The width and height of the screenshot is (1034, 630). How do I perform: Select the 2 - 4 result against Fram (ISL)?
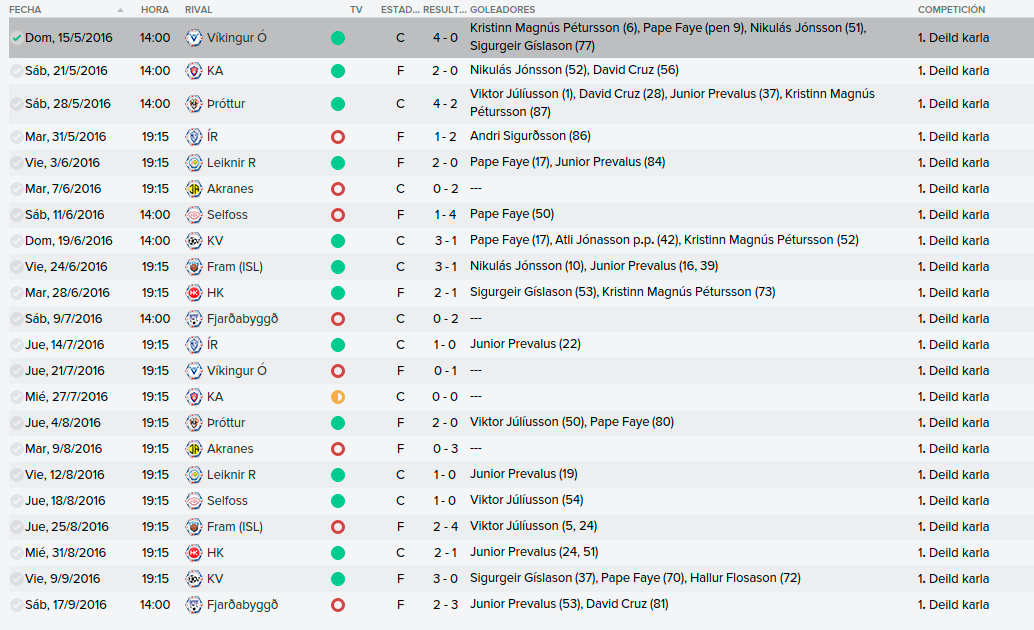tap(445, 526)
